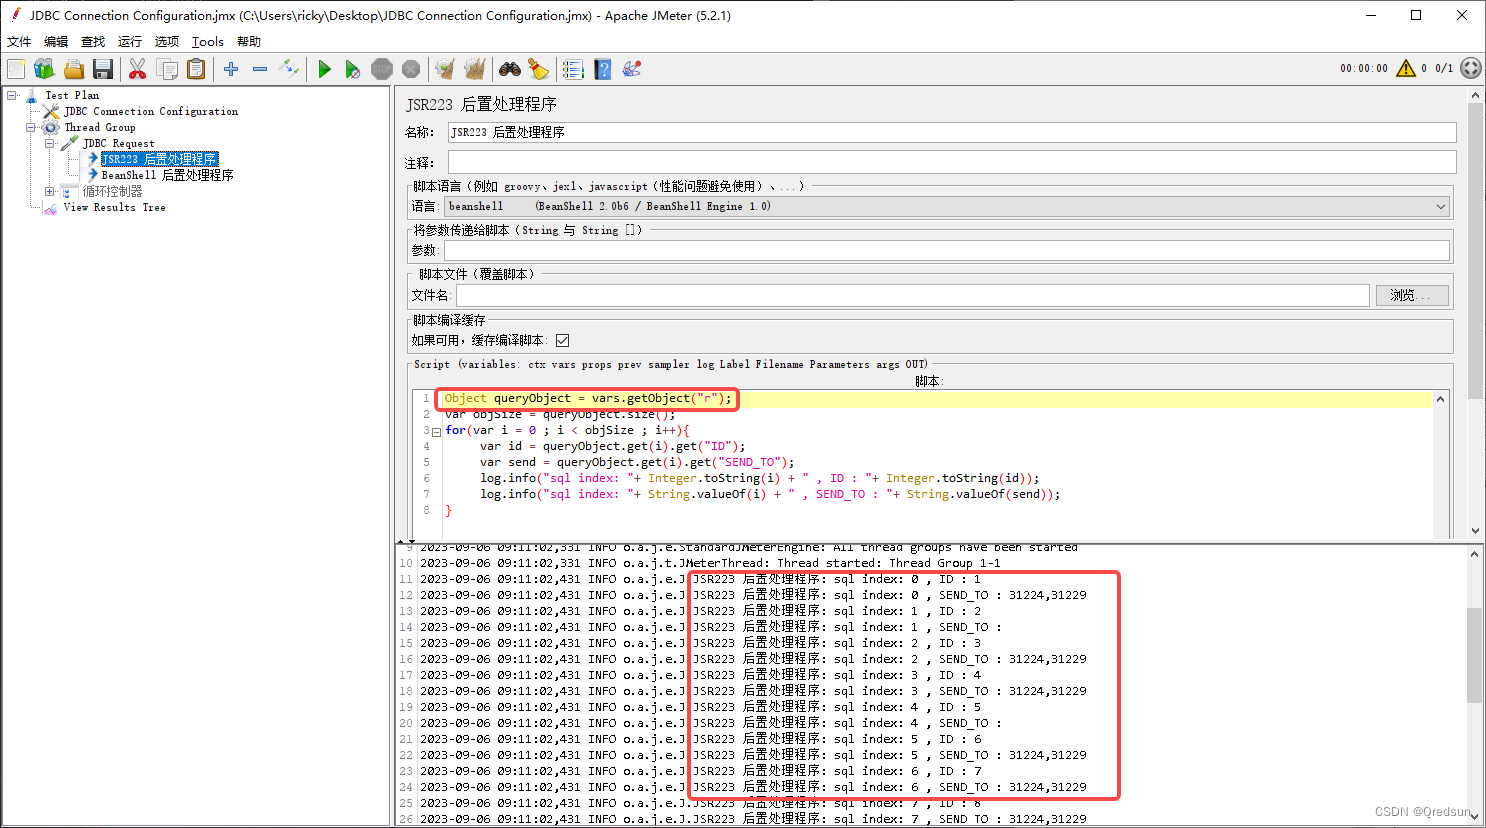Click the Open file folder icon

pos(73,69)
